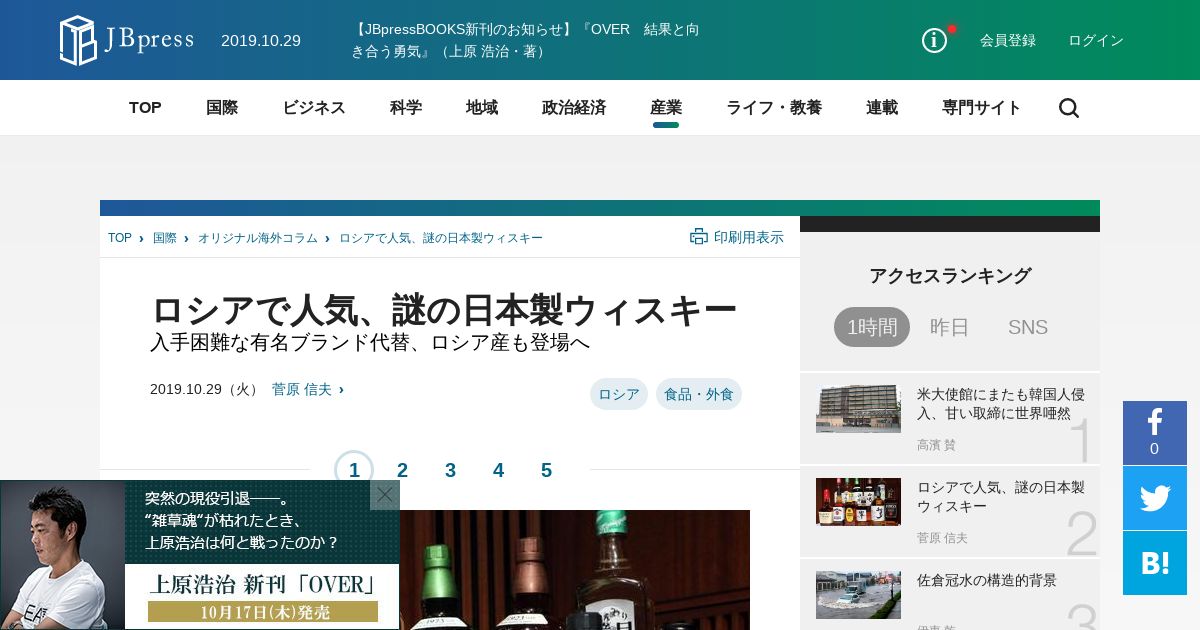Click ロシアで人気 current page in breadcrumb

click(441, 238)
